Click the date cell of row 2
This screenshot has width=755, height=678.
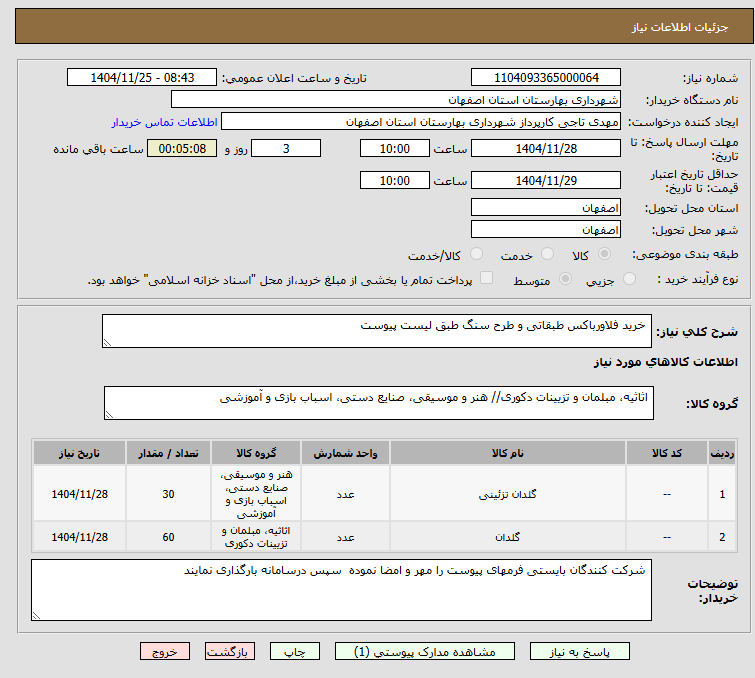coord(79,537)
